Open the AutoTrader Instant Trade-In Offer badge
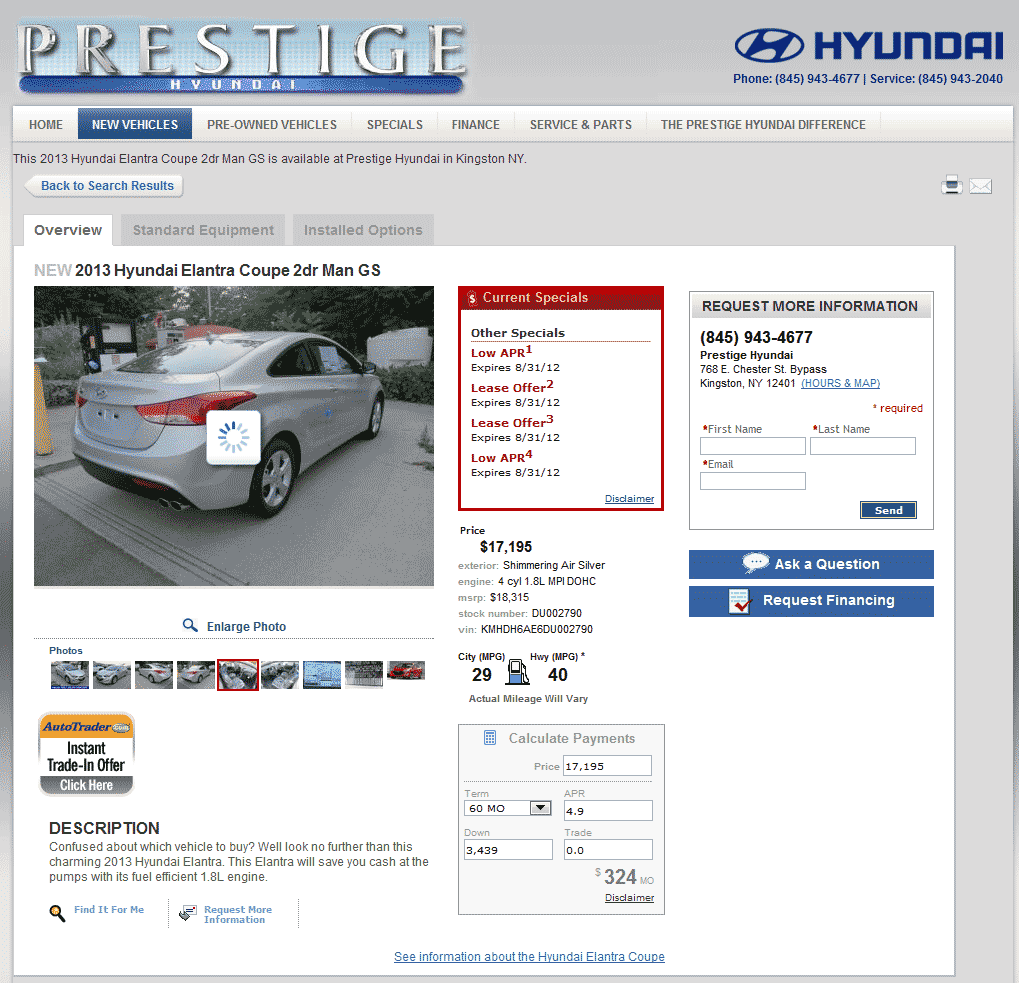This screenshot has height=983, width=1019. (x=86, y=754)
